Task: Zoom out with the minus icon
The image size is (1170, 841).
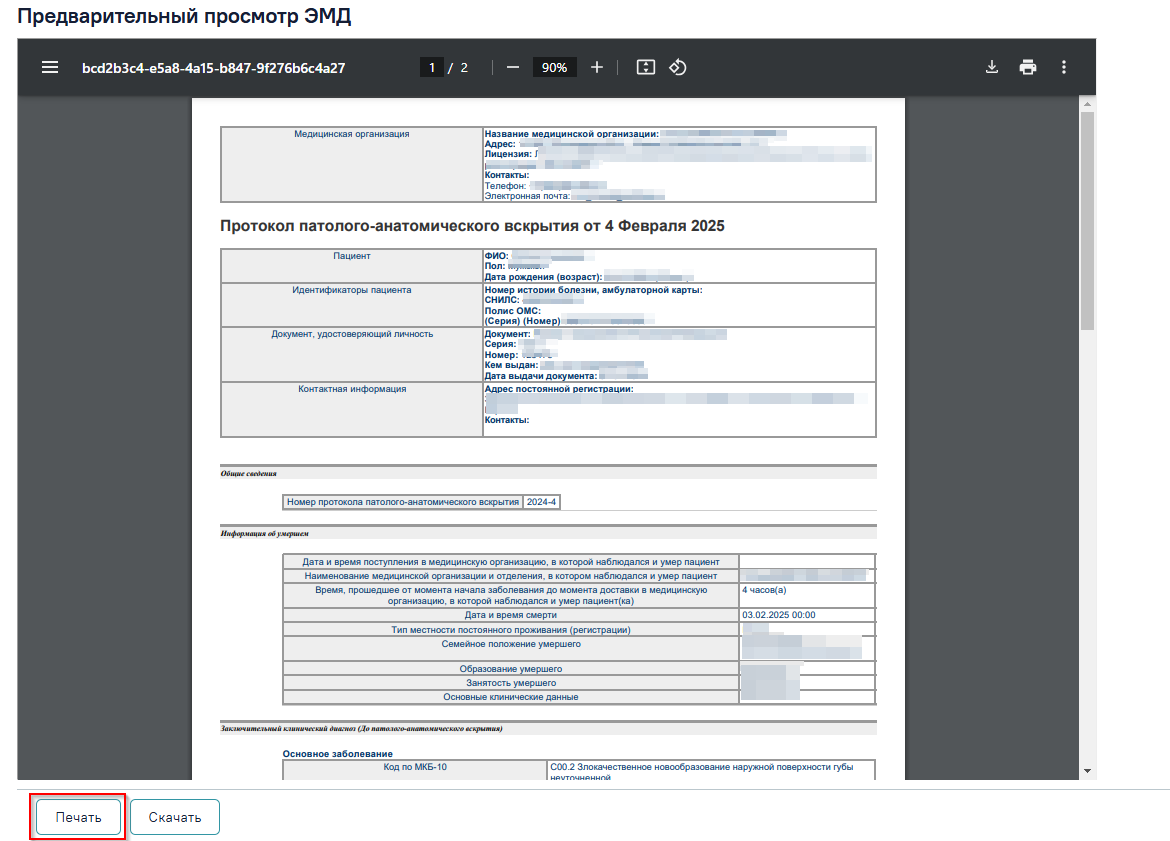Action: click(513, 67)
